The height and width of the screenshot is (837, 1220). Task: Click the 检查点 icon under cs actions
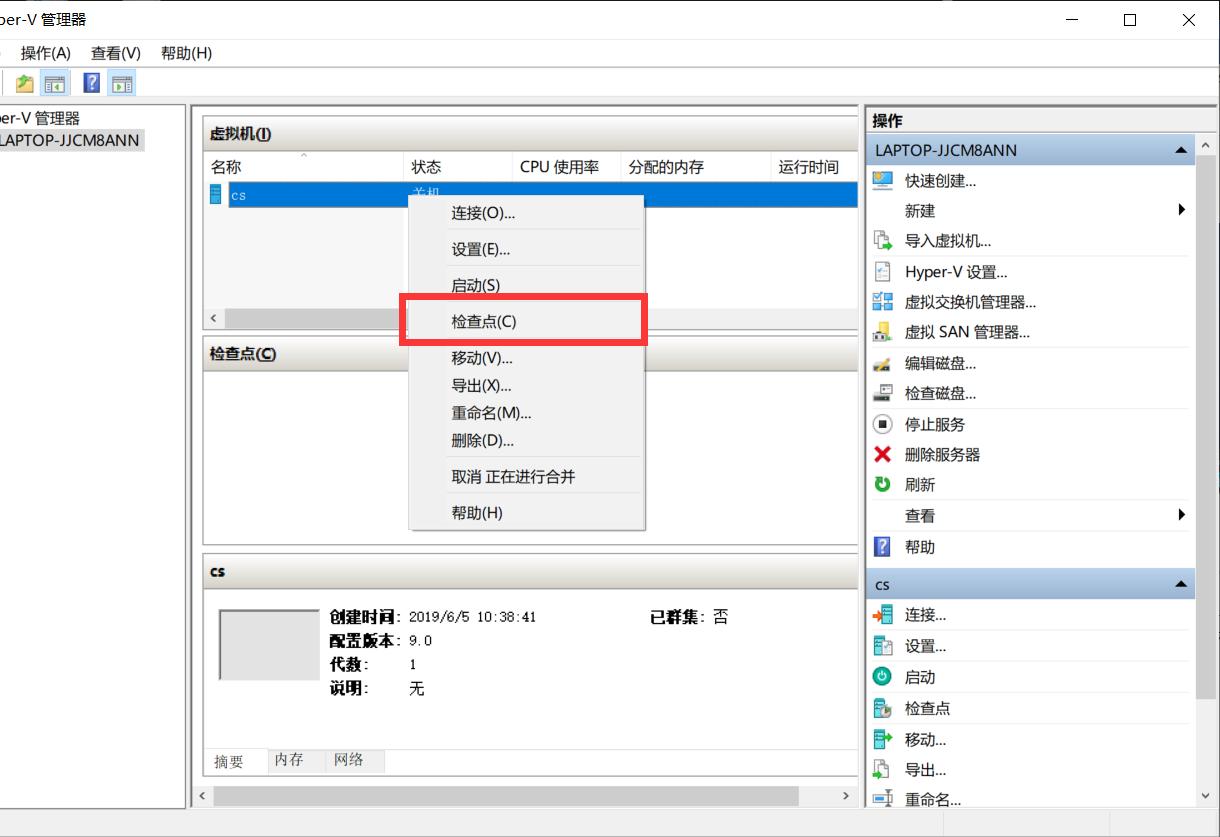point(882,708)
